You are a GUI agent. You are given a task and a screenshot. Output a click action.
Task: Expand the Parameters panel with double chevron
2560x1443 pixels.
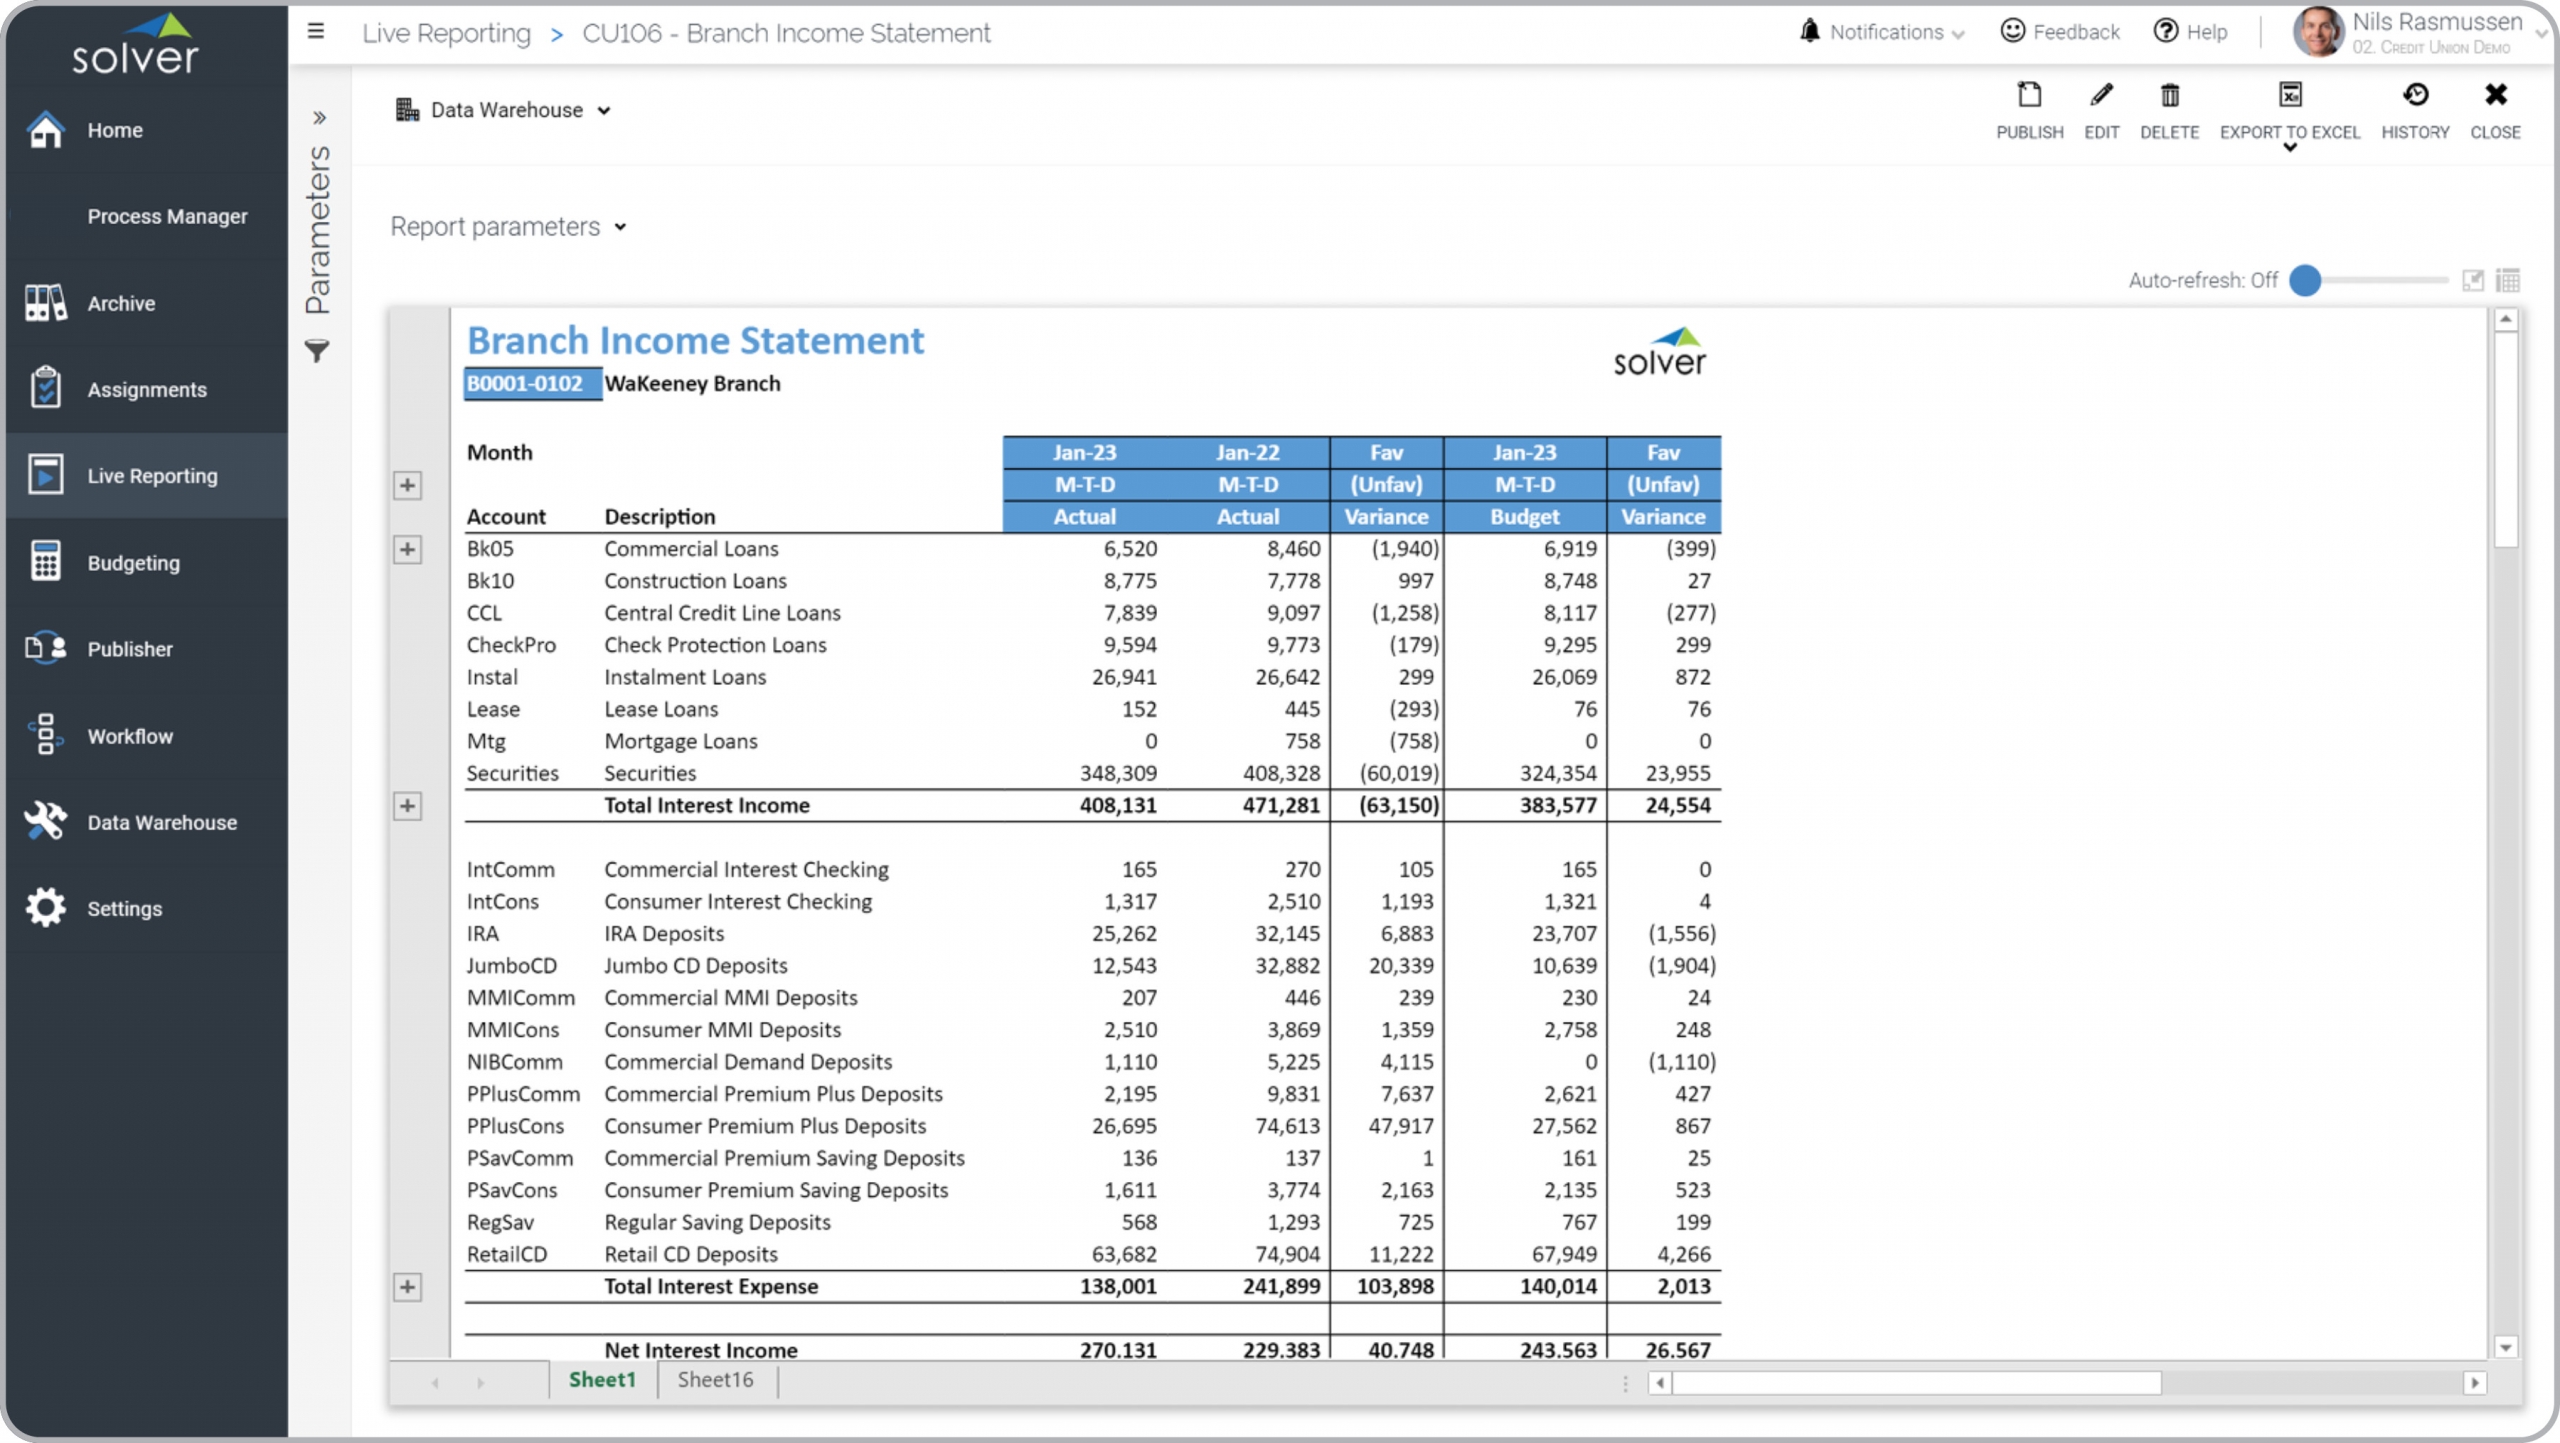click(319, 118)
